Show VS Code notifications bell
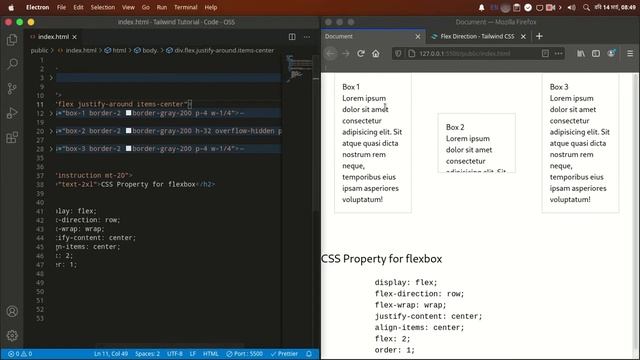 pyautogui.click(x=309, y=354)
